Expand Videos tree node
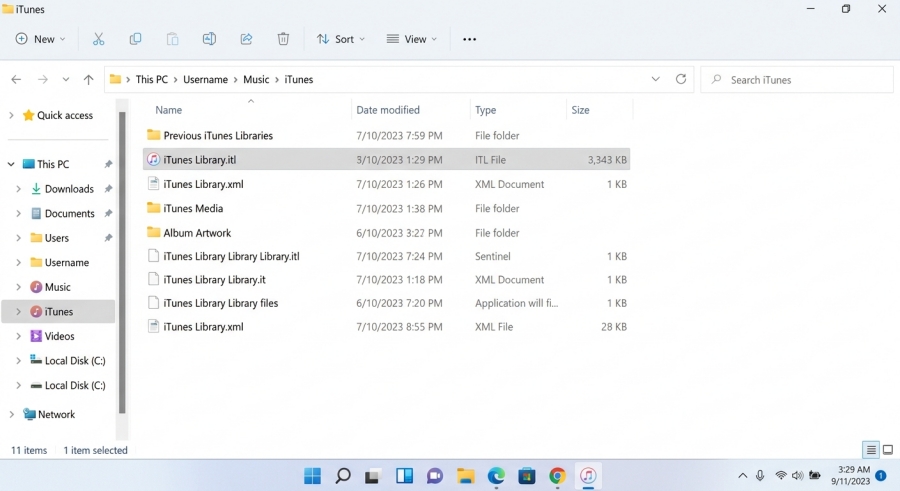The width and height of the screenshot is (900, 491). coord(18,336)
